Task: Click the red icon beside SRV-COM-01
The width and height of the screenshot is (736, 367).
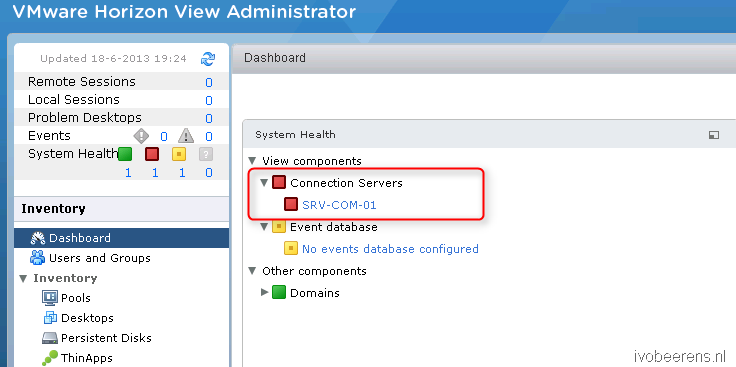Action: tap(291, 204)
